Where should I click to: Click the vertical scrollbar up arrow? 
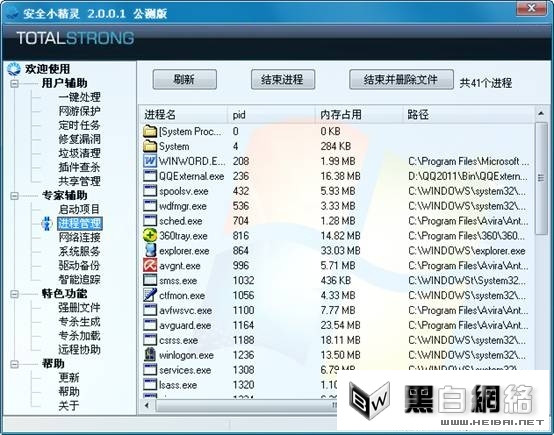pyautogui.click(x=541, y=114)
